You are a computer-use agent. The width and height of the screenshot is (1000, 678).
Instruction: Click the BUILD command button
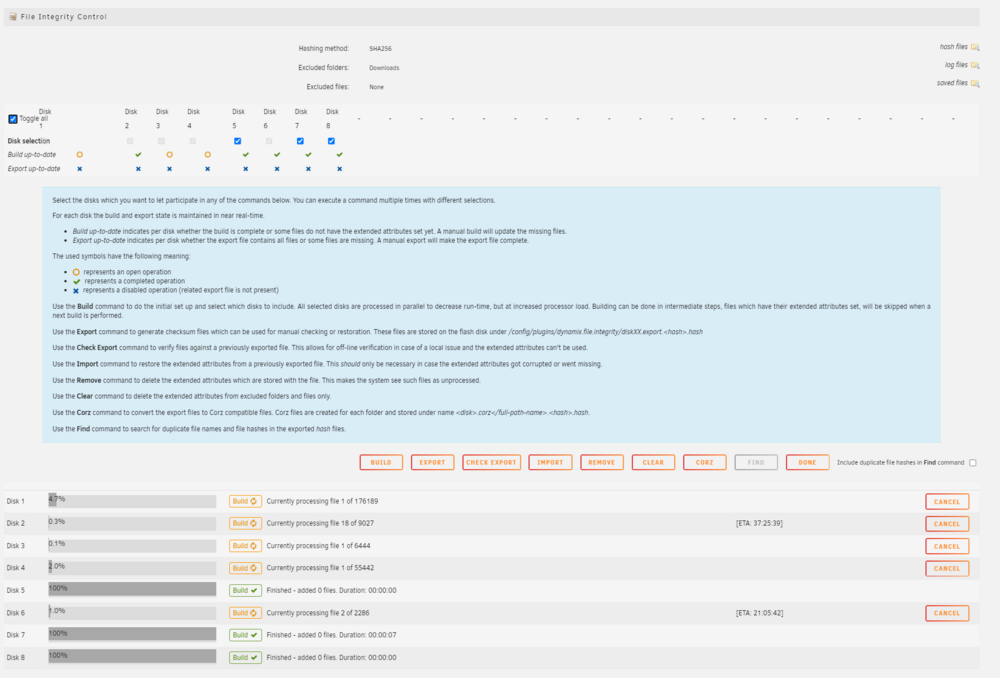pyautogui.click(x=381, y=462)
